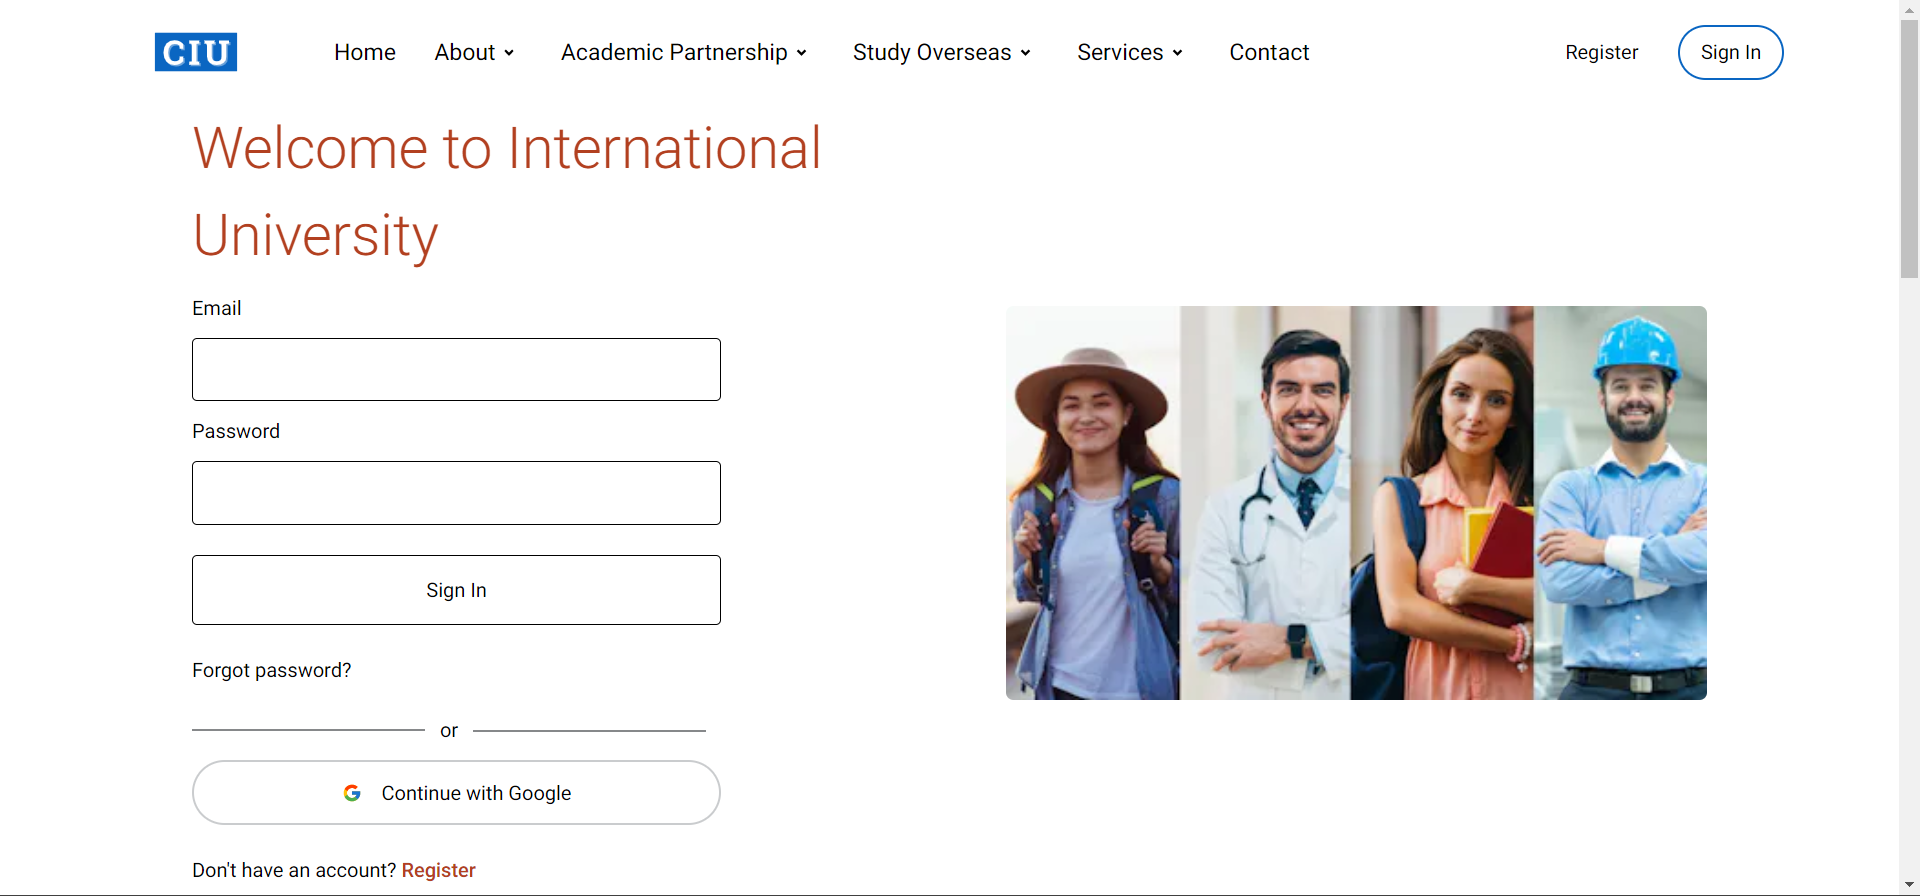Click Register in the top navigation
The width and height of the screenshot is (1920, 896).
(x=1601, y=52)
